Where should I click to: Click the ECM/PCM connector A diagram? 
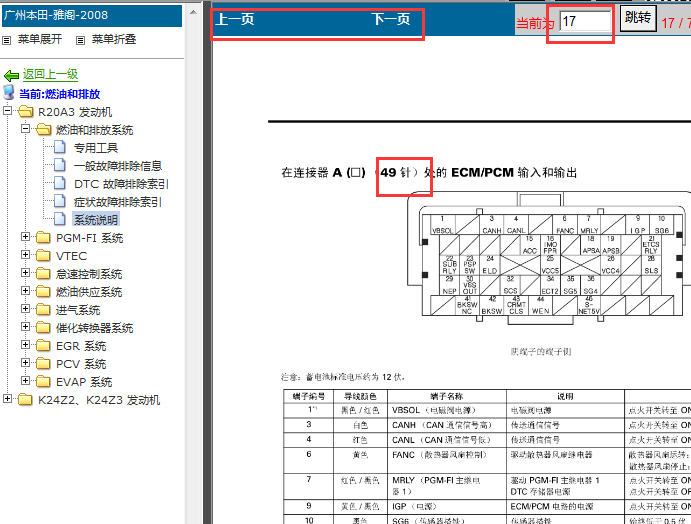point(549,259)
